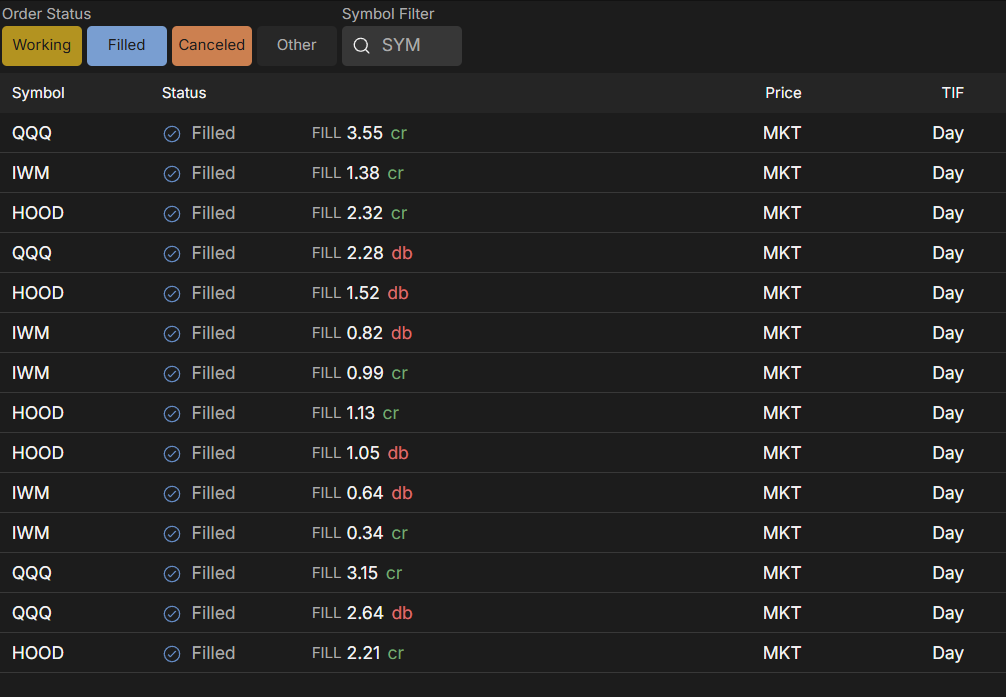Click the FILL 2.21 cr value
This screenshot has width=1006, height=697.
(358, 653)
